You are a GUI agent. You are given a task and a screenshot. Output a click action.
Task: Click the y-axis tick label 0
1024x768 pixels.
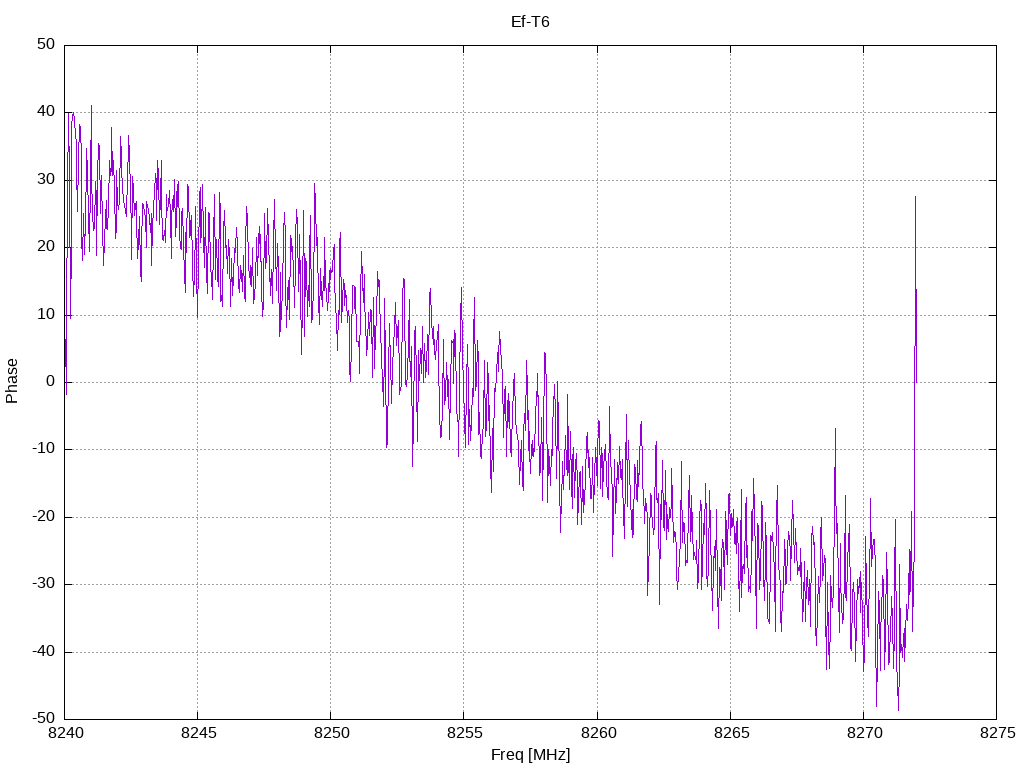pos(51,382)
